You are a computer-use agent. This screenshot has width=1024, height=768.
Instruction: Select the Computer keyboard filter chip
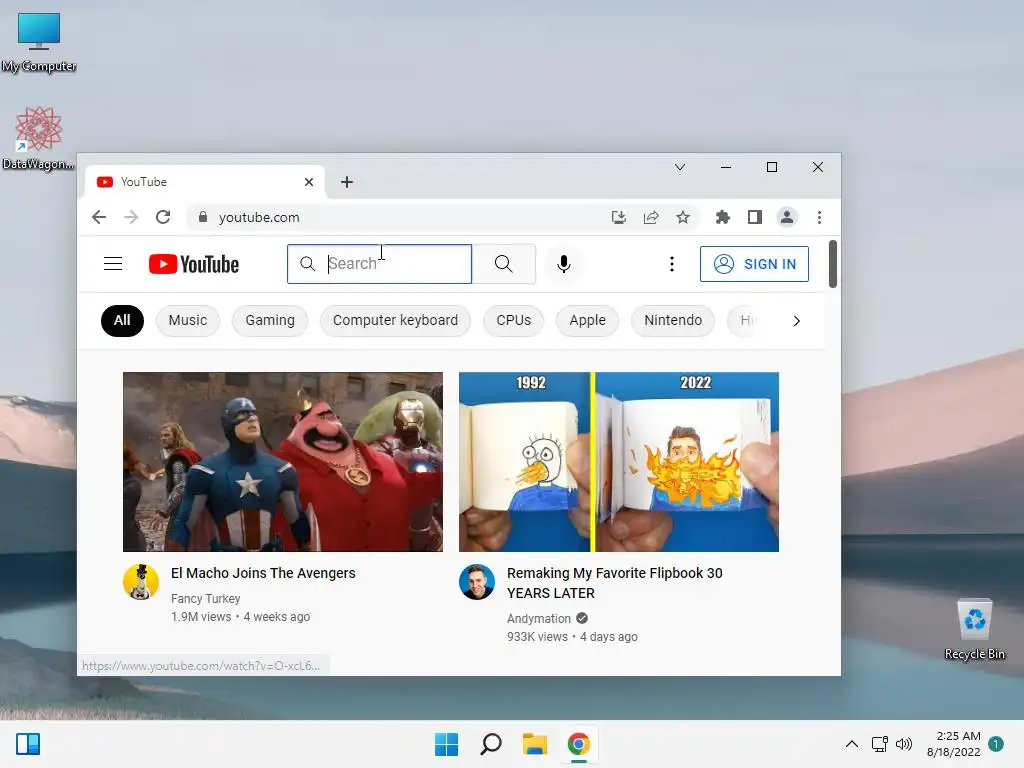(x=395, y=321)
